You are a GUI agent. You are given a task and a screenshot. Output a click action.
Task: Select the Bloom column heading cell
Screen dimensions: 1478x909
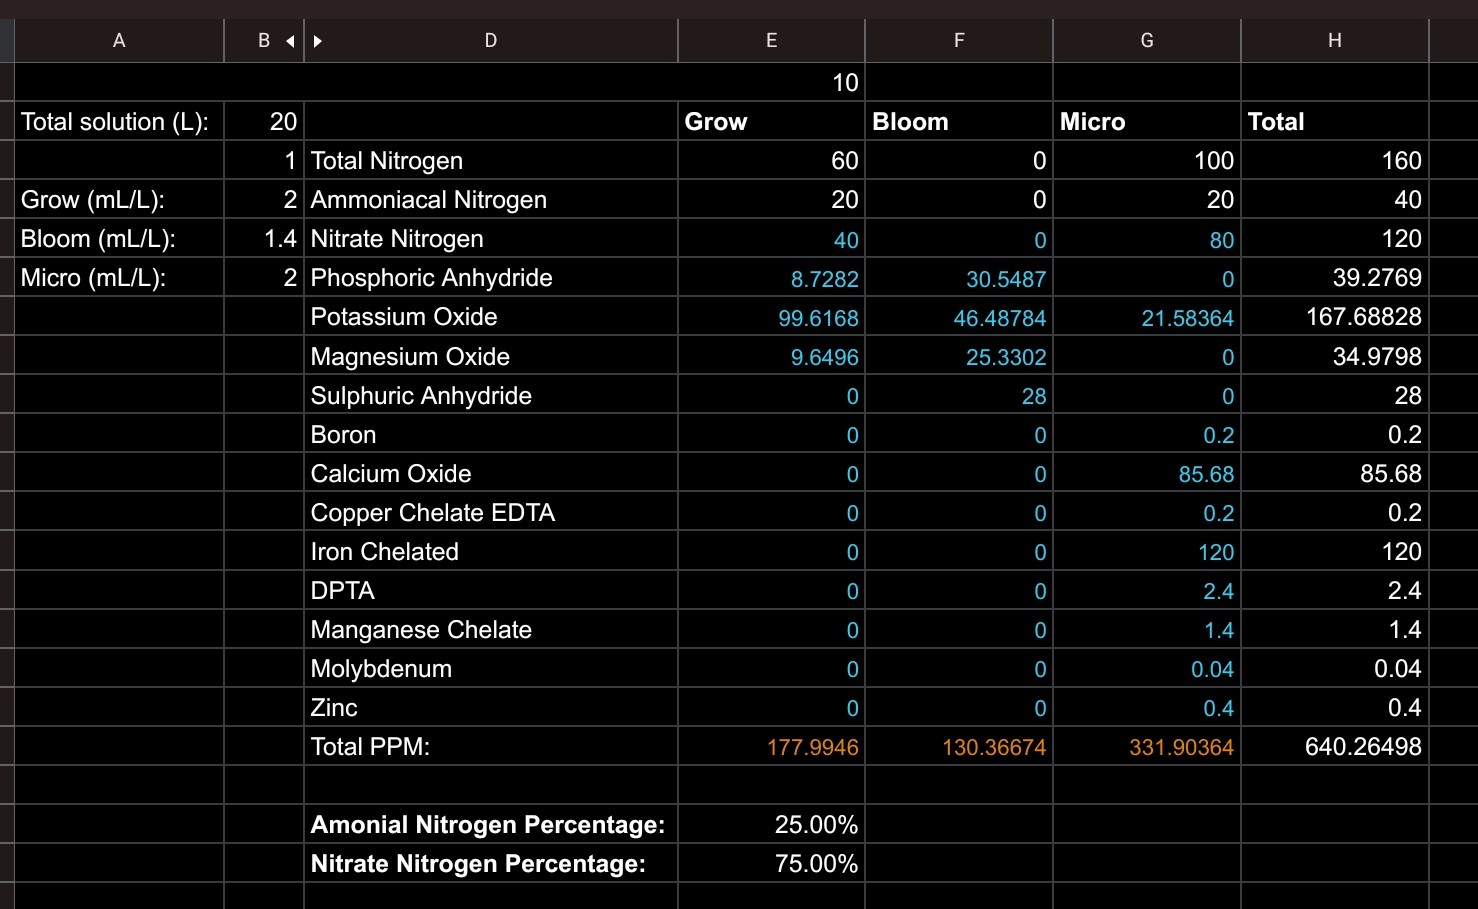958,122
